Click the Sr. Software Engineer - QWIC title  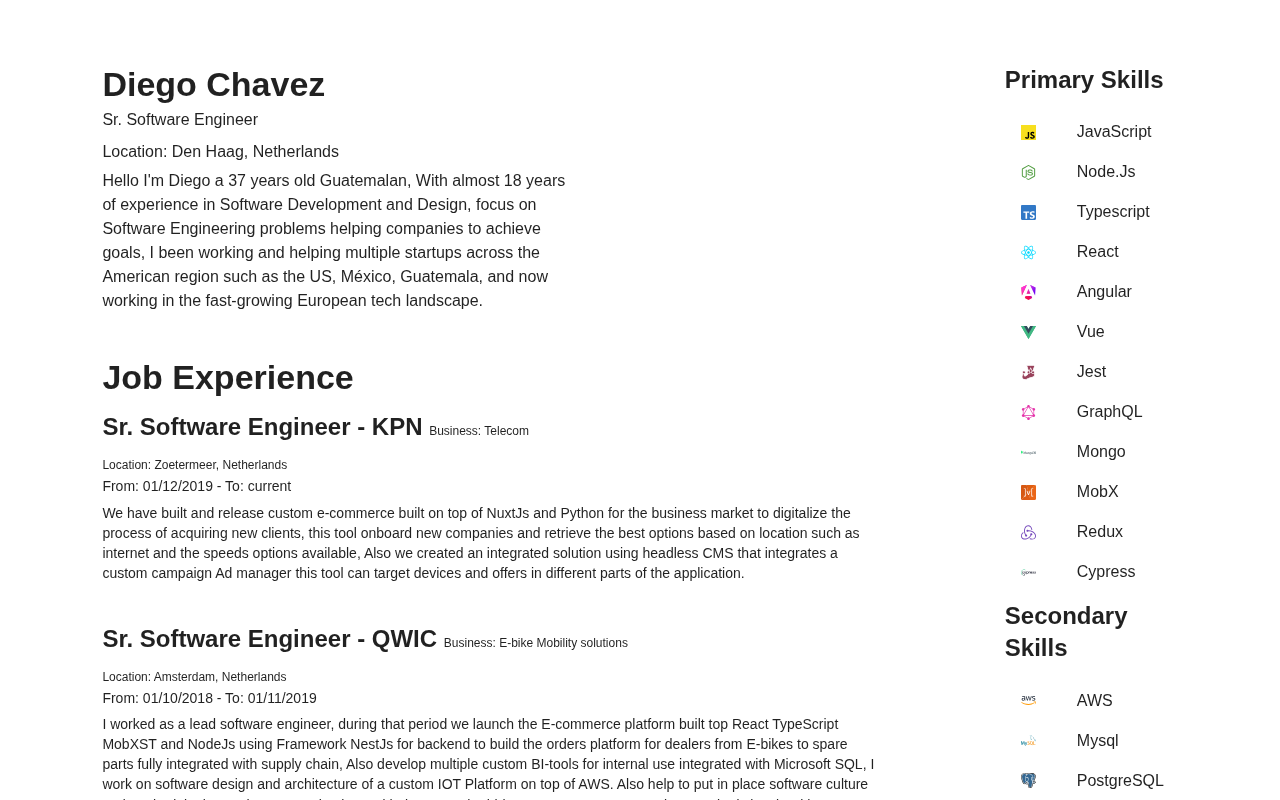pos(269,639)
